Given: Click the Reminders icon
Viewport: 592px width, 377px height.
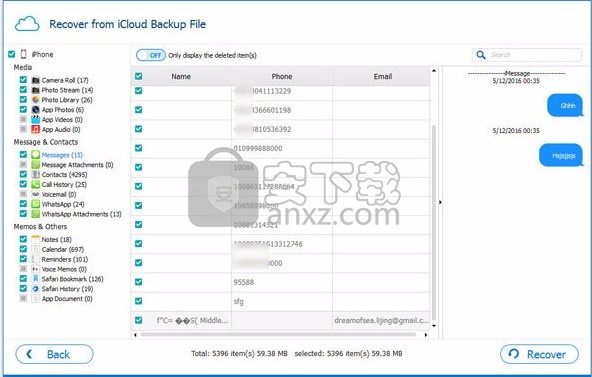Looking at the screenshot, I should coord(35,259).
